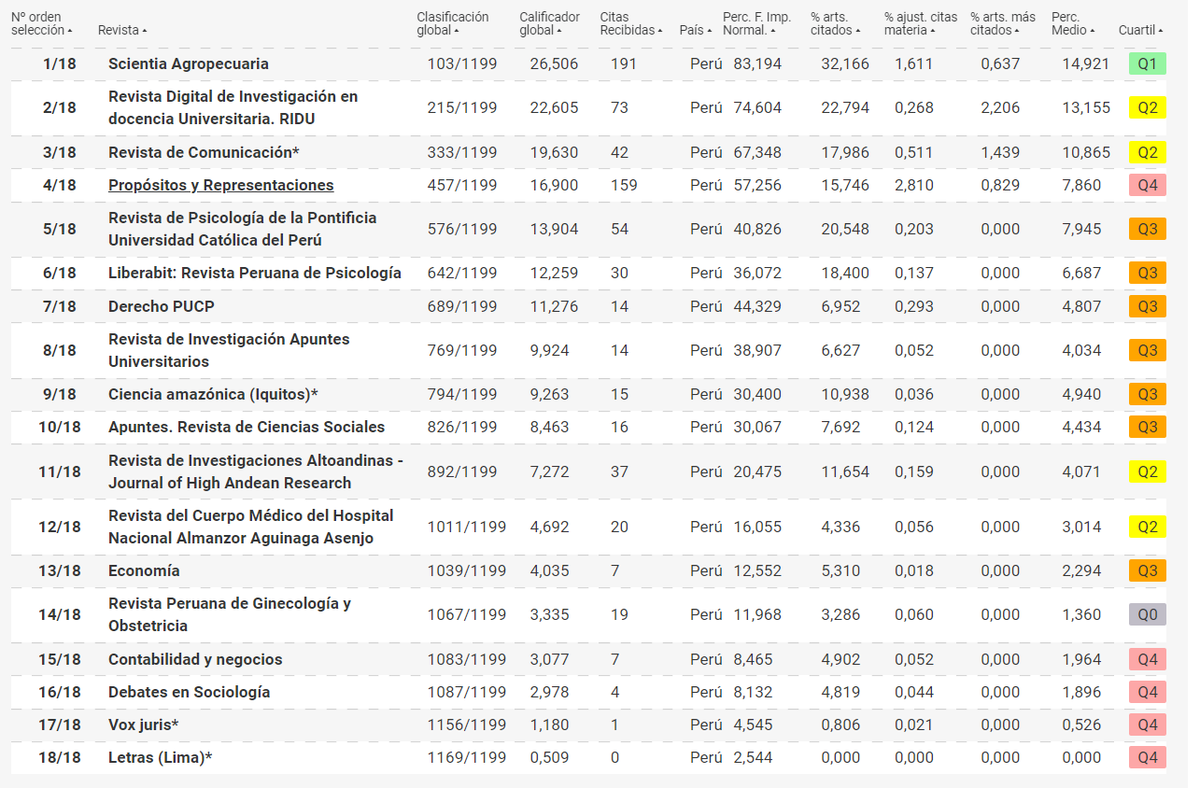
Task: Select Perc. Medio value 0,526
Action: 1082,725
